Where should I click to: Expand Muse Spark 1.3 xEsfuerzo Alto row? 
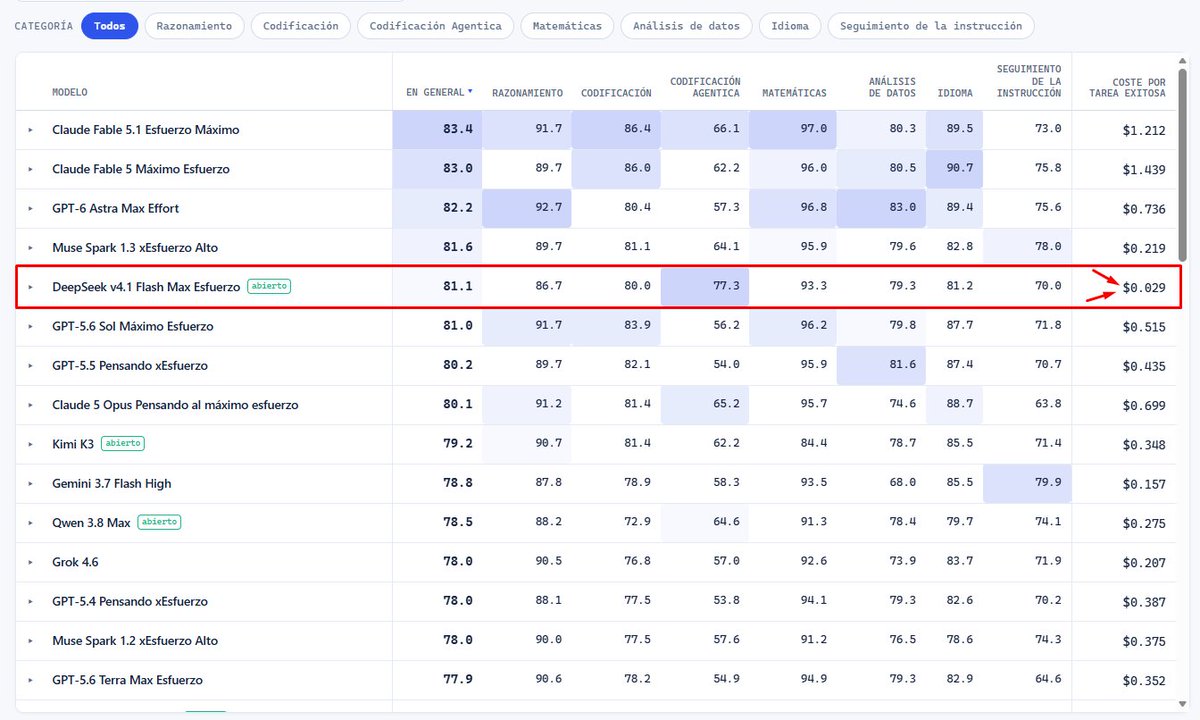point(30,248)
